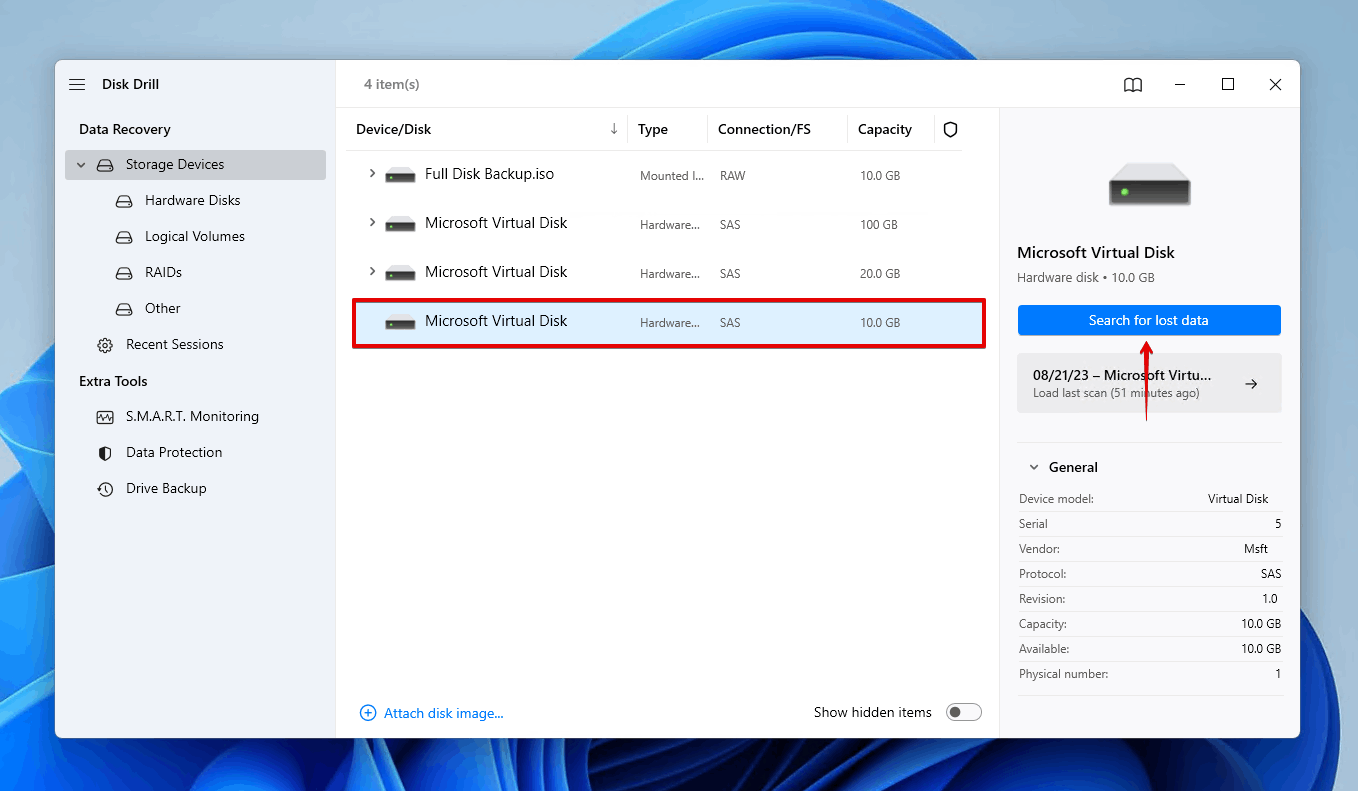Viewport: 1358px width, 791px height.
Task: Select Other category in sidebar
Action: 163,308
